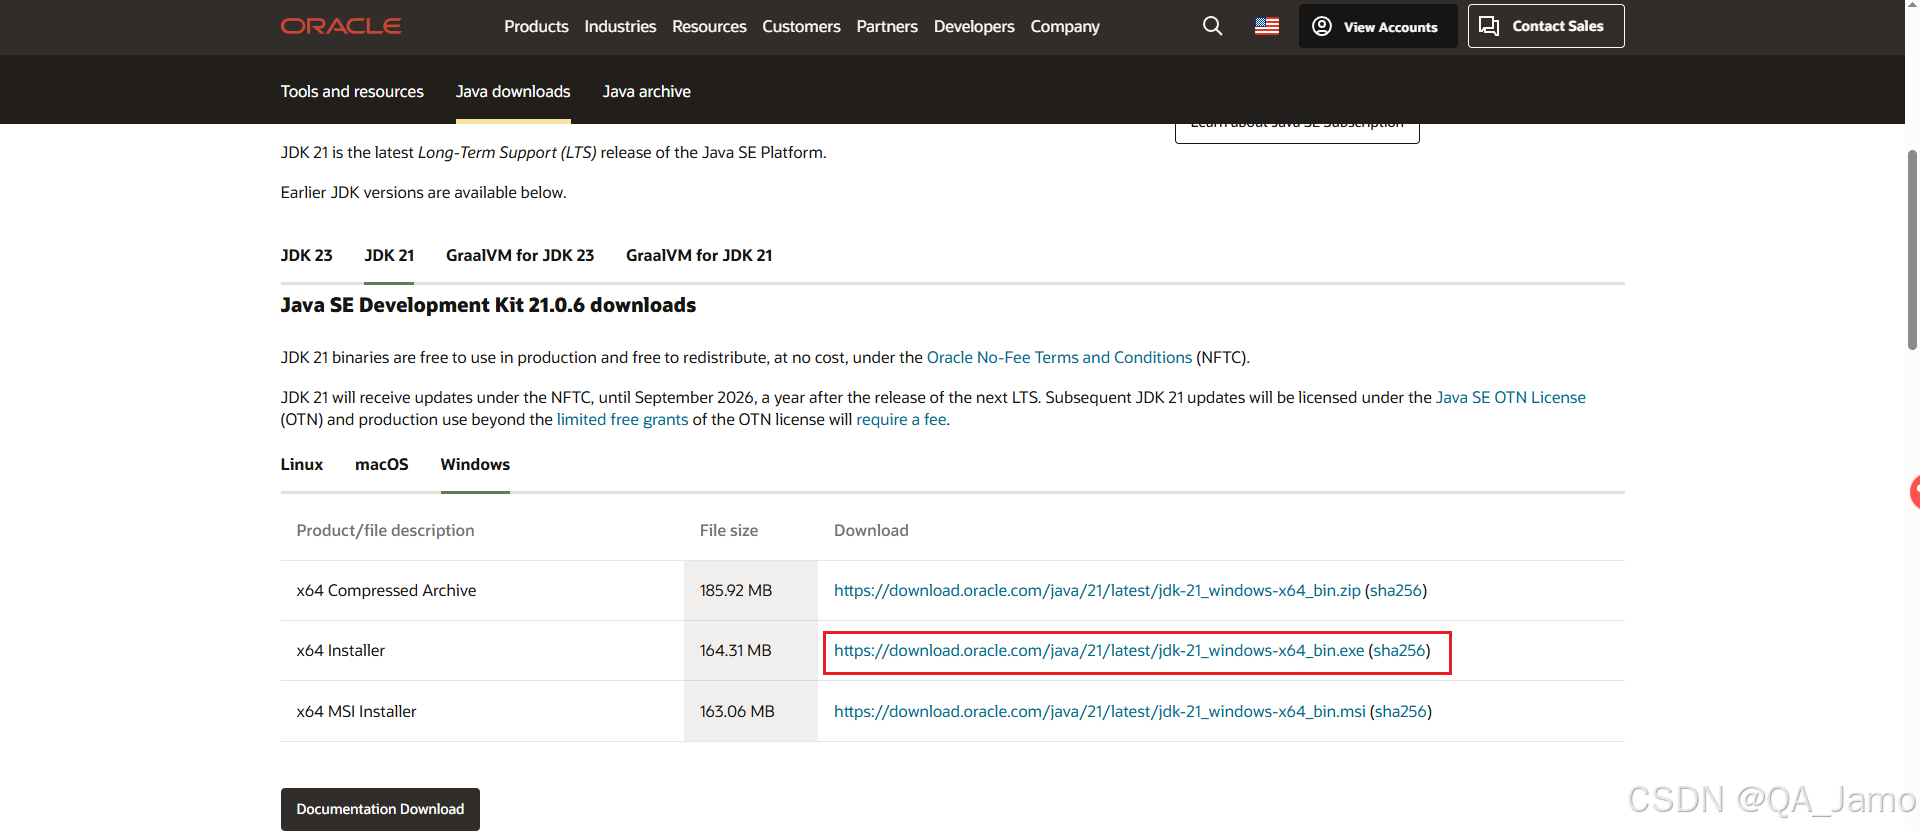Image resolution: width=1920 pixels, height=831 pixels.
Task: Follow the require a fee link
Action: 901,419
